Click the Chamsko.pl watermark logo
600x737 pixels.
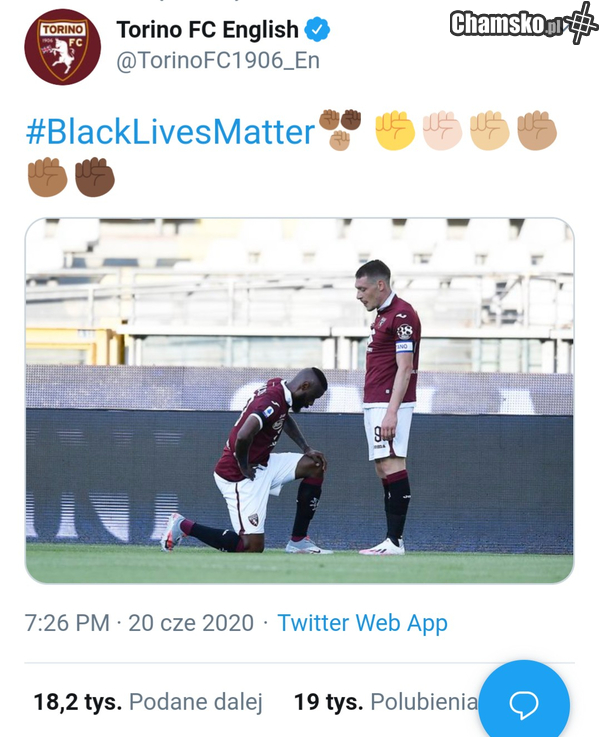pyautogui.click(x=522, y=23)
